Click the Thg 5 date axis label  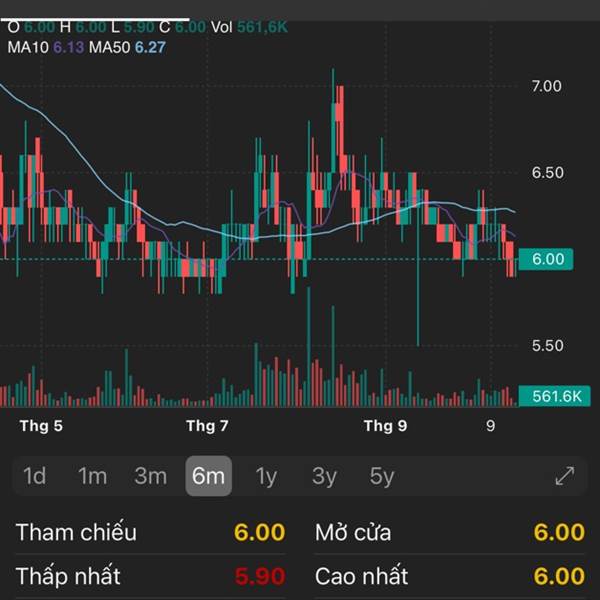[41, 426]
